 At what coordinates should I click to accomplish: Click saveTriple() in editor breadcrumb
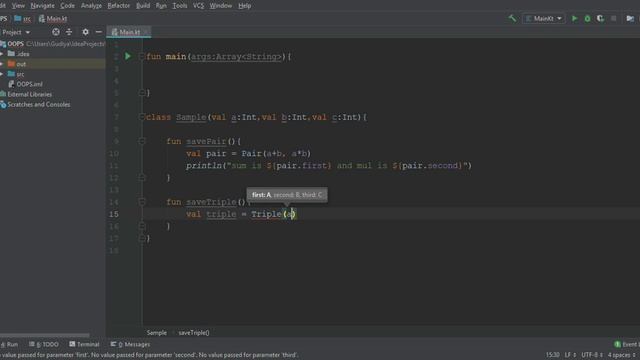tap(194, 333)
